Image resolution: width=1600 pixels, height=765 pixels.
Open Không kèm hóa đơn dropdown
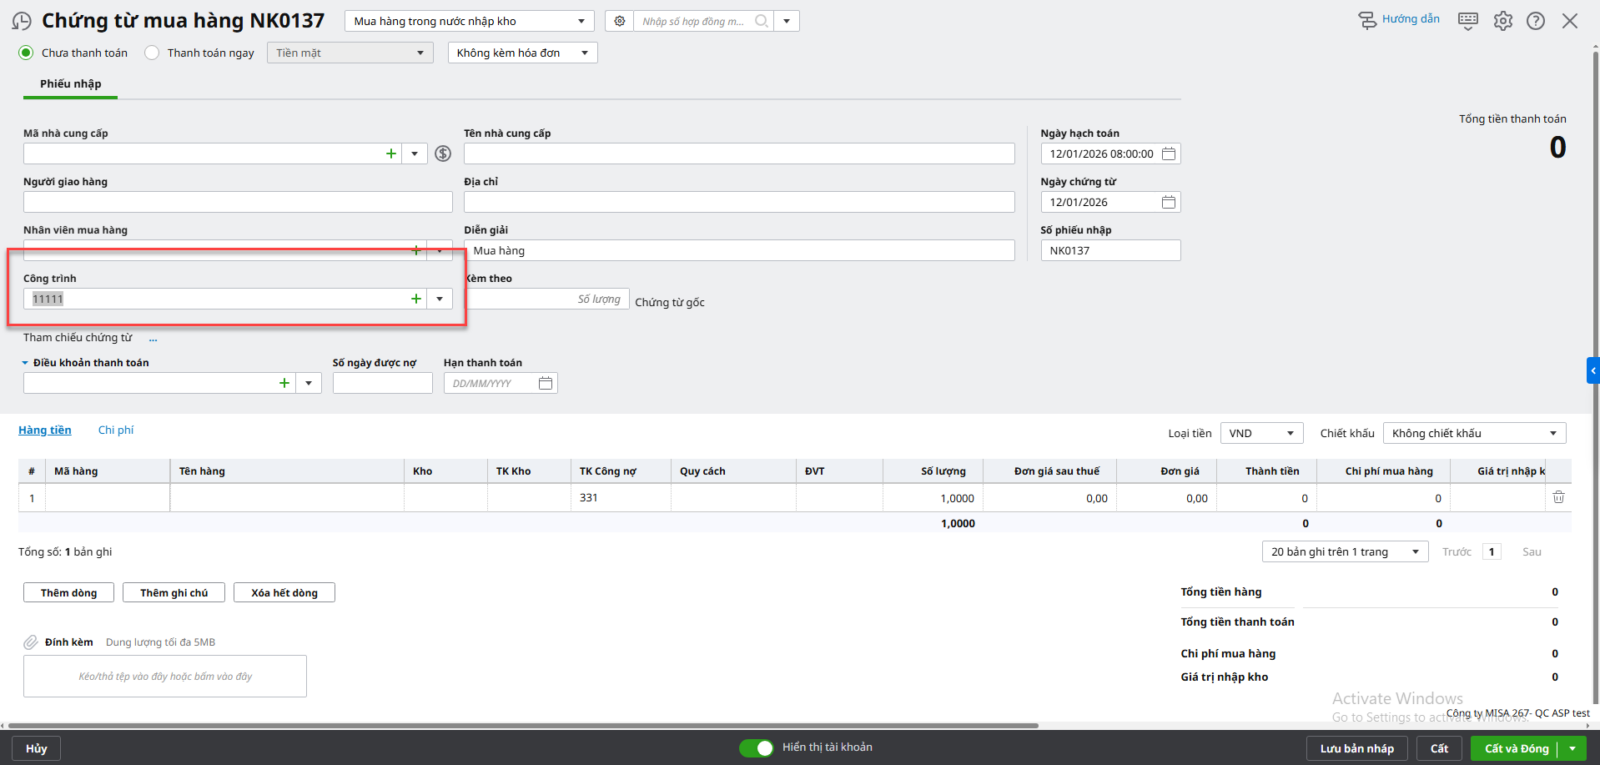[522, 53]
